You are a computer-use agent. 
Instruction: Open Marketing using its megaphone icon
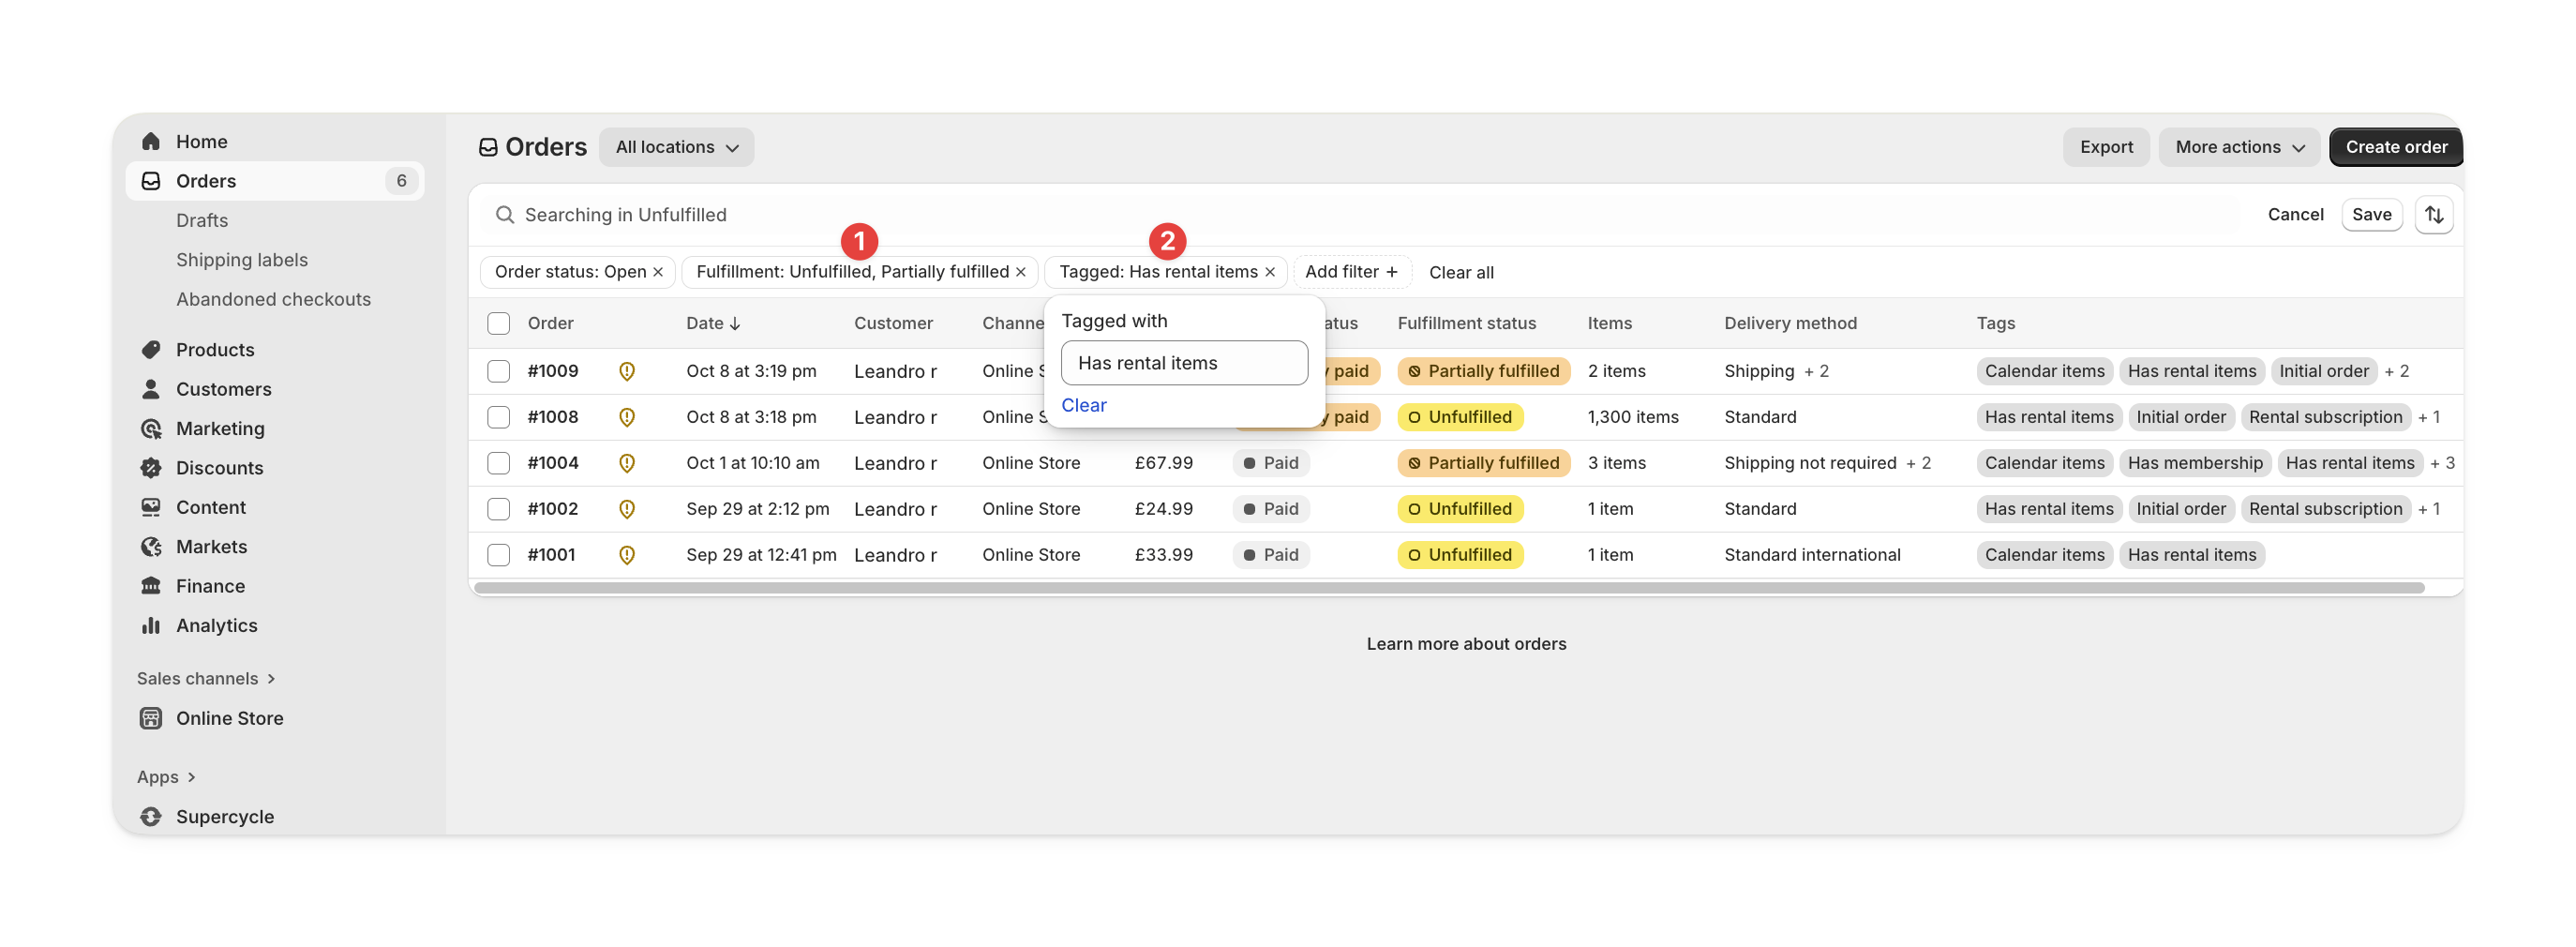151,428
